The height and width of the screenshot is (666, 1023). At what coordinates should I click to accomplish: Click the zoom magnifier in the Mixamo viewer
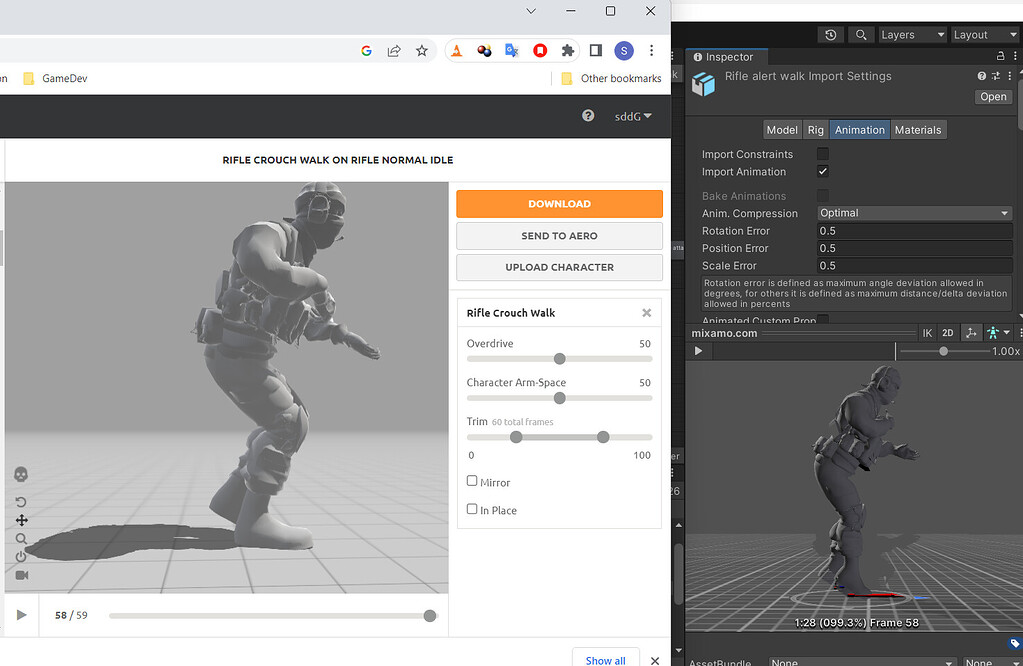click(x=21, y=539)
